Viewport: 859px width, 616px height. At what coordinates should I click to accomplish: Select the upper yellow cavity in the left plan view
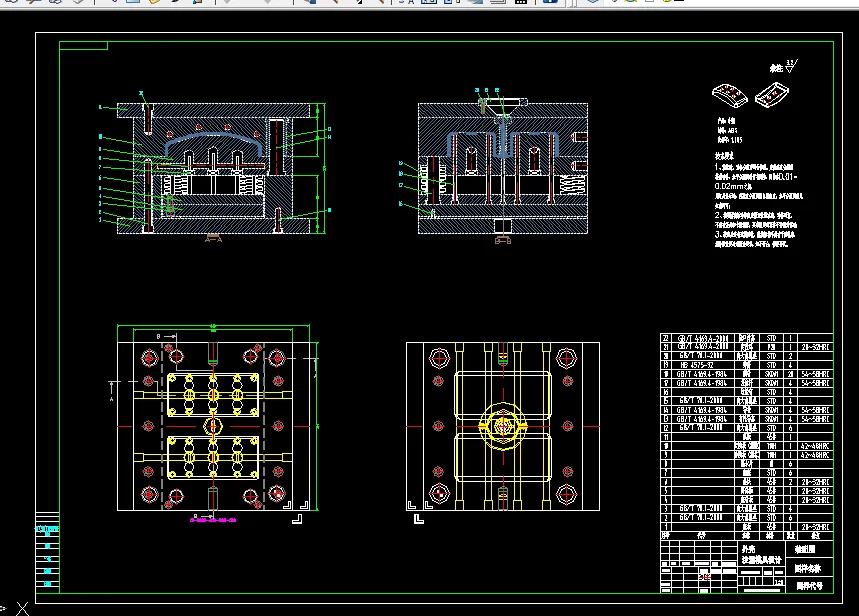point(213,395)
